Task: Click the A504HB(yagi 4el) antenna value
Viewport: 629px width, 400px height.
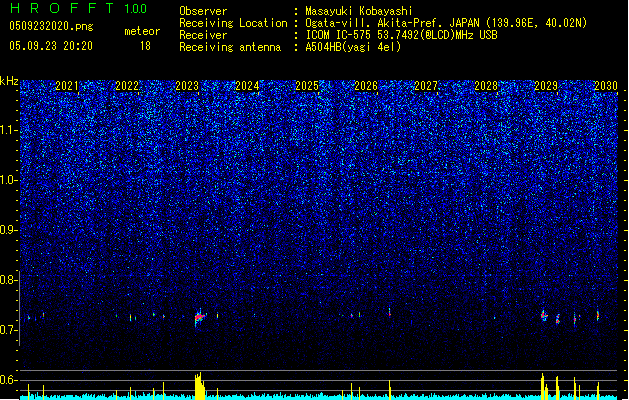Action: pos(353,47)
